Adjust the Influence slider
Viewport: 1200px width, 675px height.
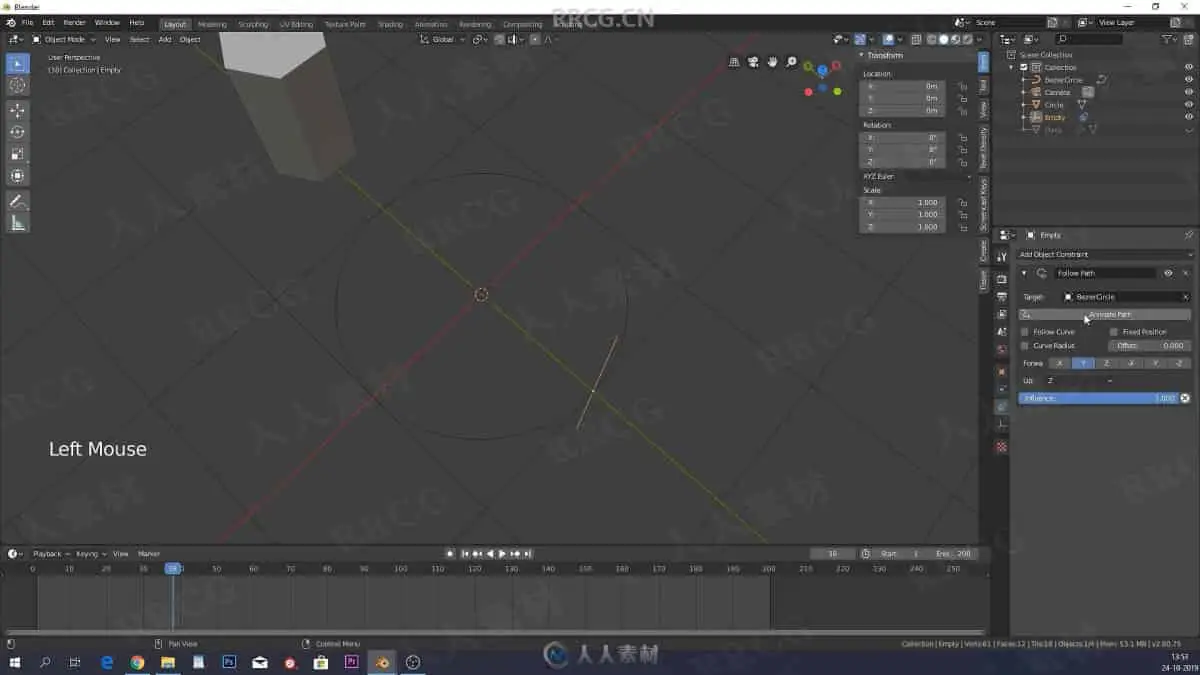coord(1099,398)
